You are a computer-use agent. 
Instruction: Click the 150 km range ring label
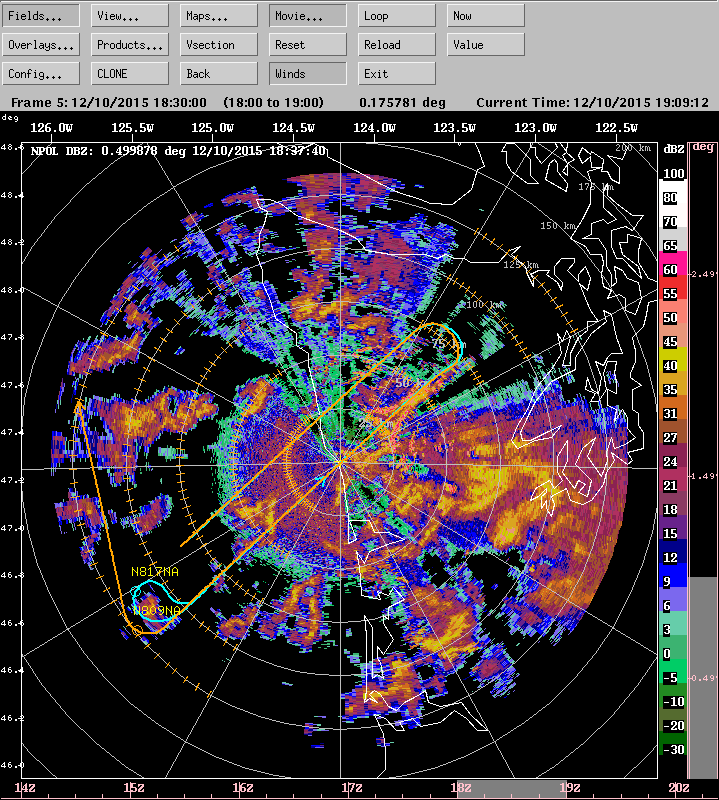point(558,226)
